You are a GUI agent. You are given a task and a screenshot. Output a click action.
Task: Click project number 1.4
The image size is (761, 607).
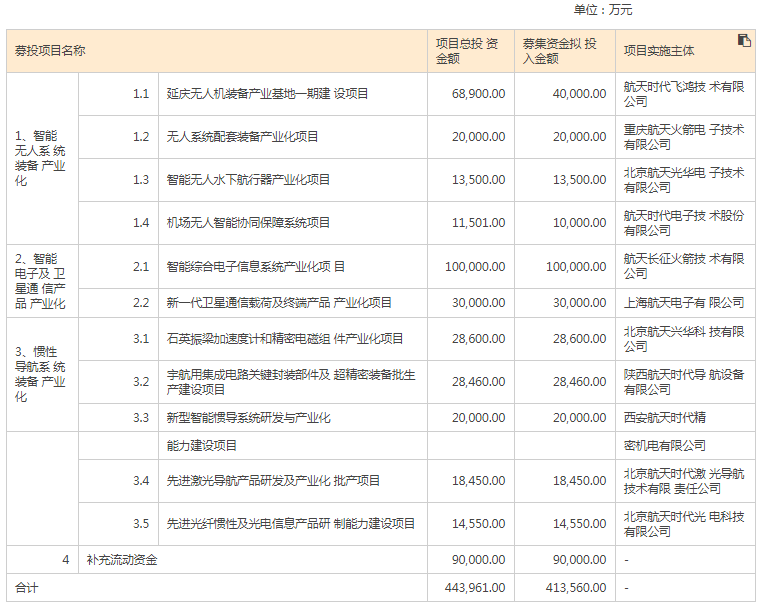[141, 223]
